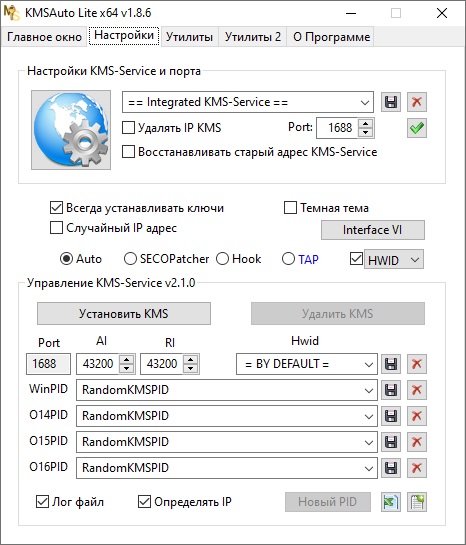466x545 pixels.
Task: Click the notepad icon beside Новый PID
Action: point(417,502)
